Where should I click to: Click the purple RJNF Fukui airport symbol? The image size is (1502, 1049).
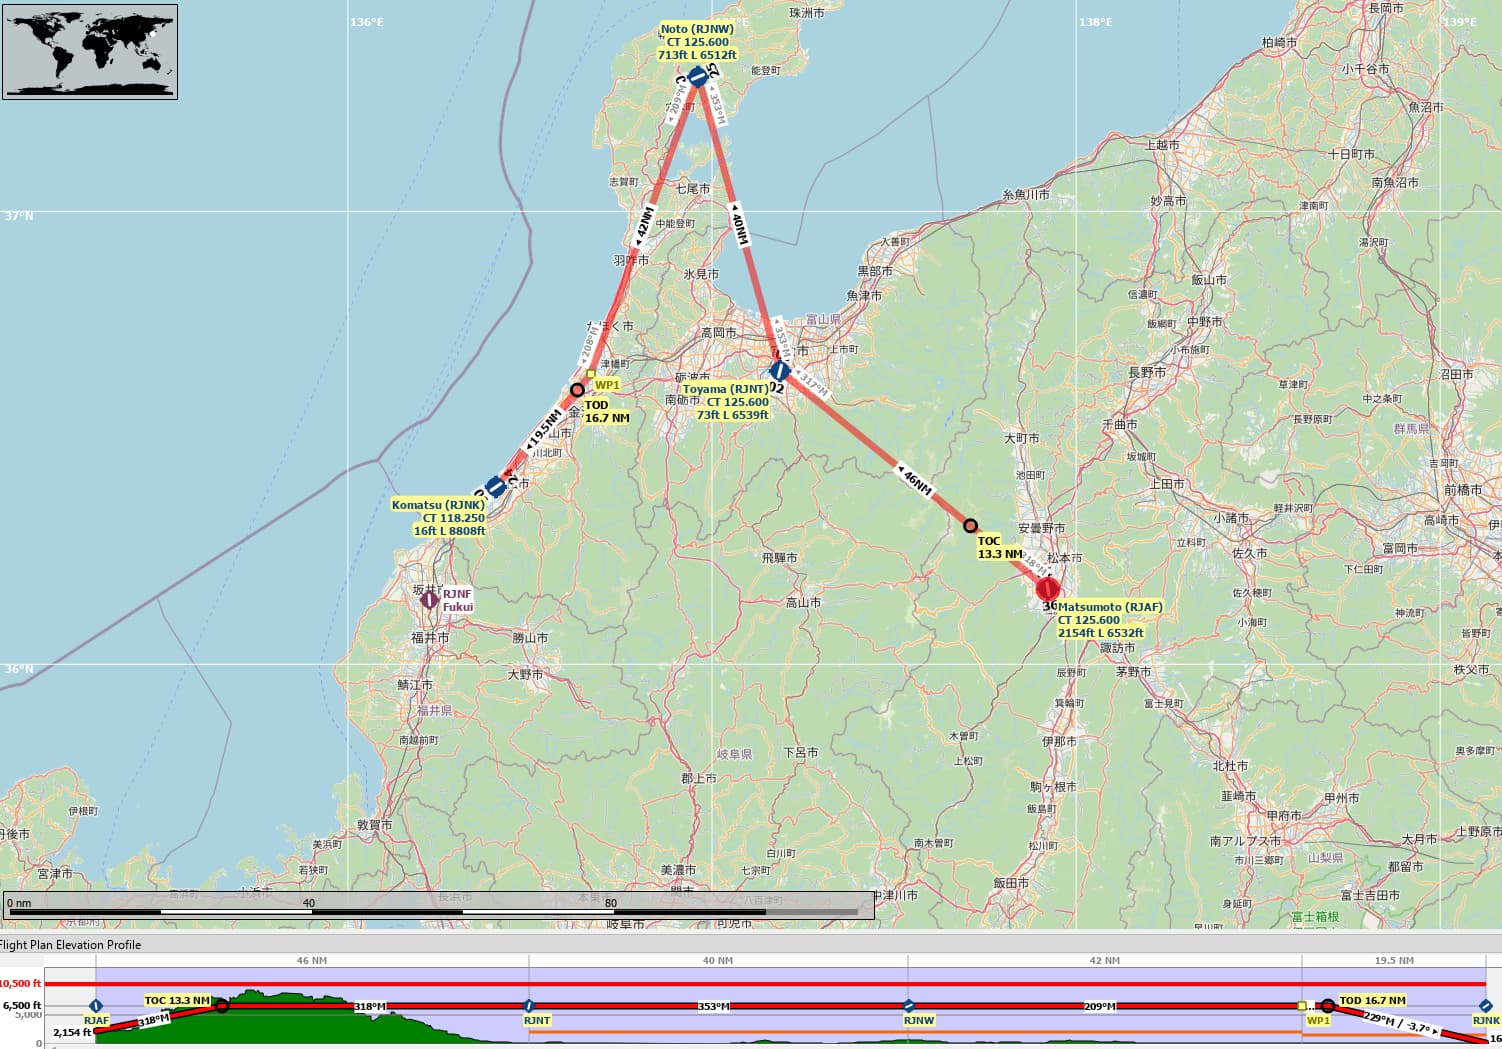pos(429,600)
